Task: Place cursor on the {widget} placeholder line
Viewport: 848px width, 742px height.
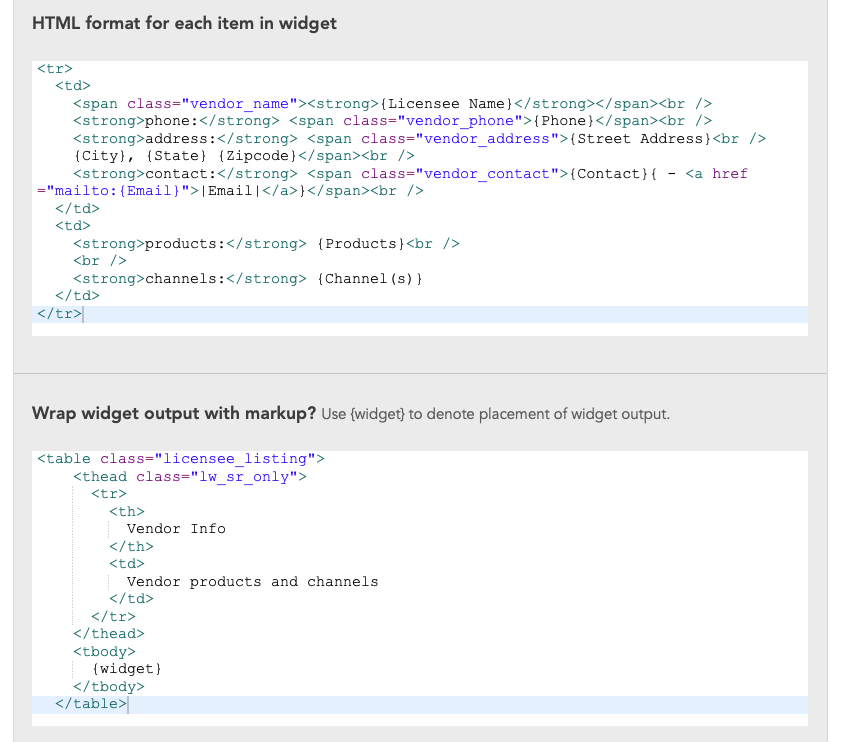Action: pos(126,669)
